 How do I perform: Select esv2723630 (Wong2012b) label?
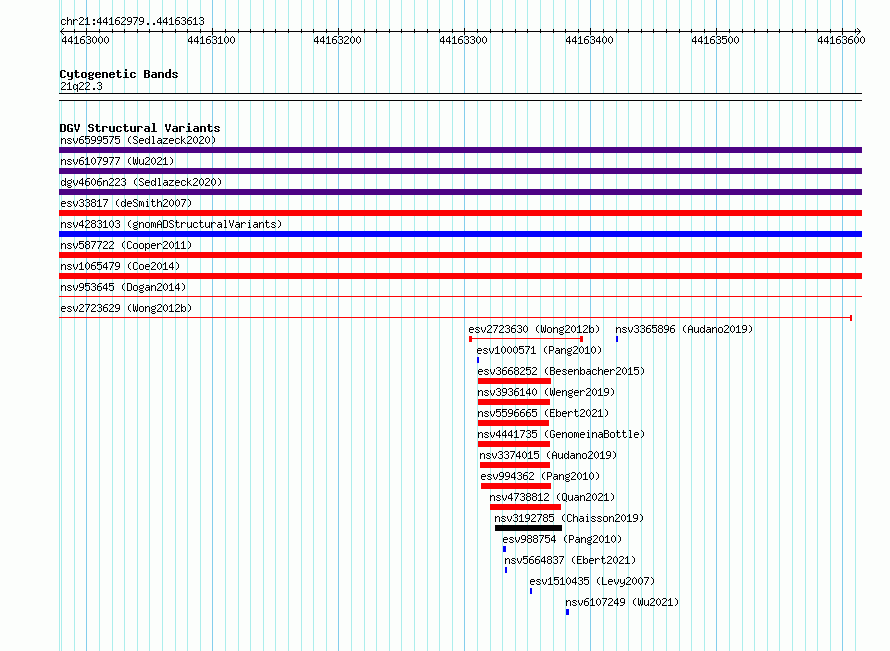click(x=534, y=329)
